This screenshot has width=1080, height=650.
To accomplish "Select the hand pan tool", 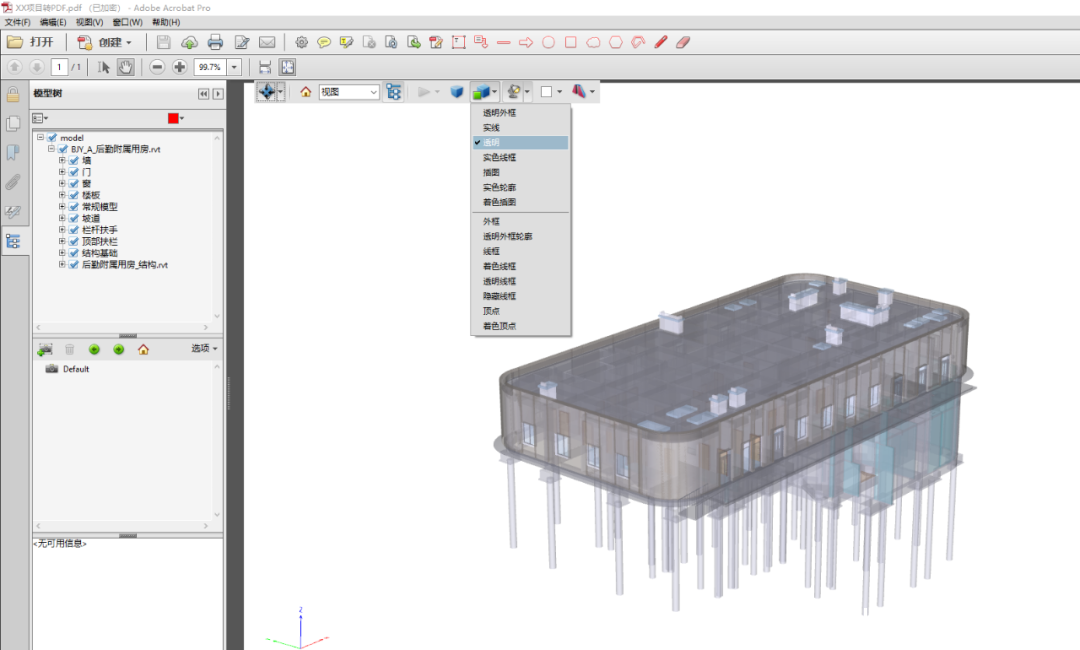I will [126, 67].
